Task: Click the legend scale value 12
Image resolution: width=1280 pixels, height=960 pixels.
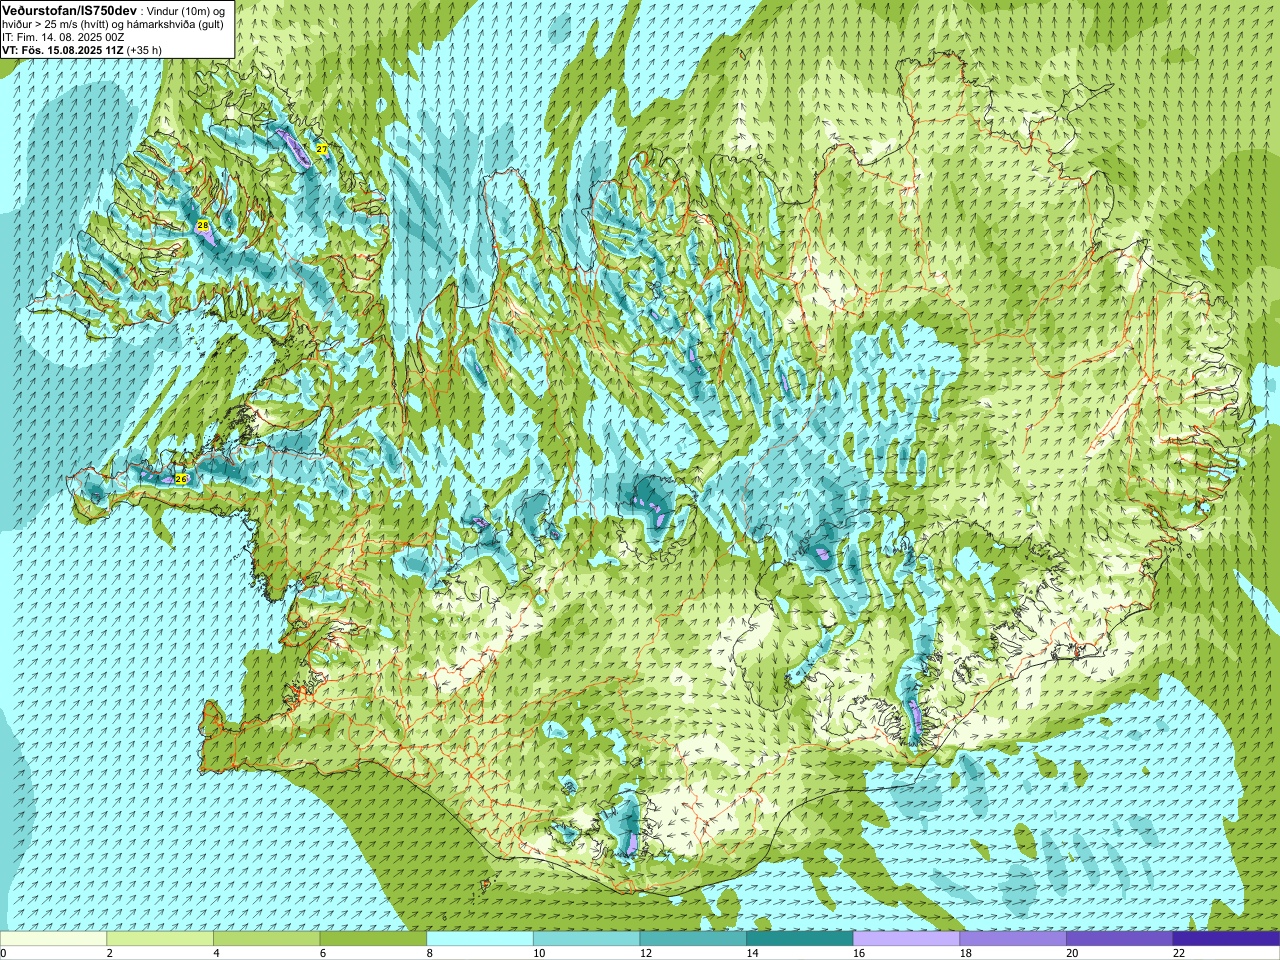Action: (645, 953)
